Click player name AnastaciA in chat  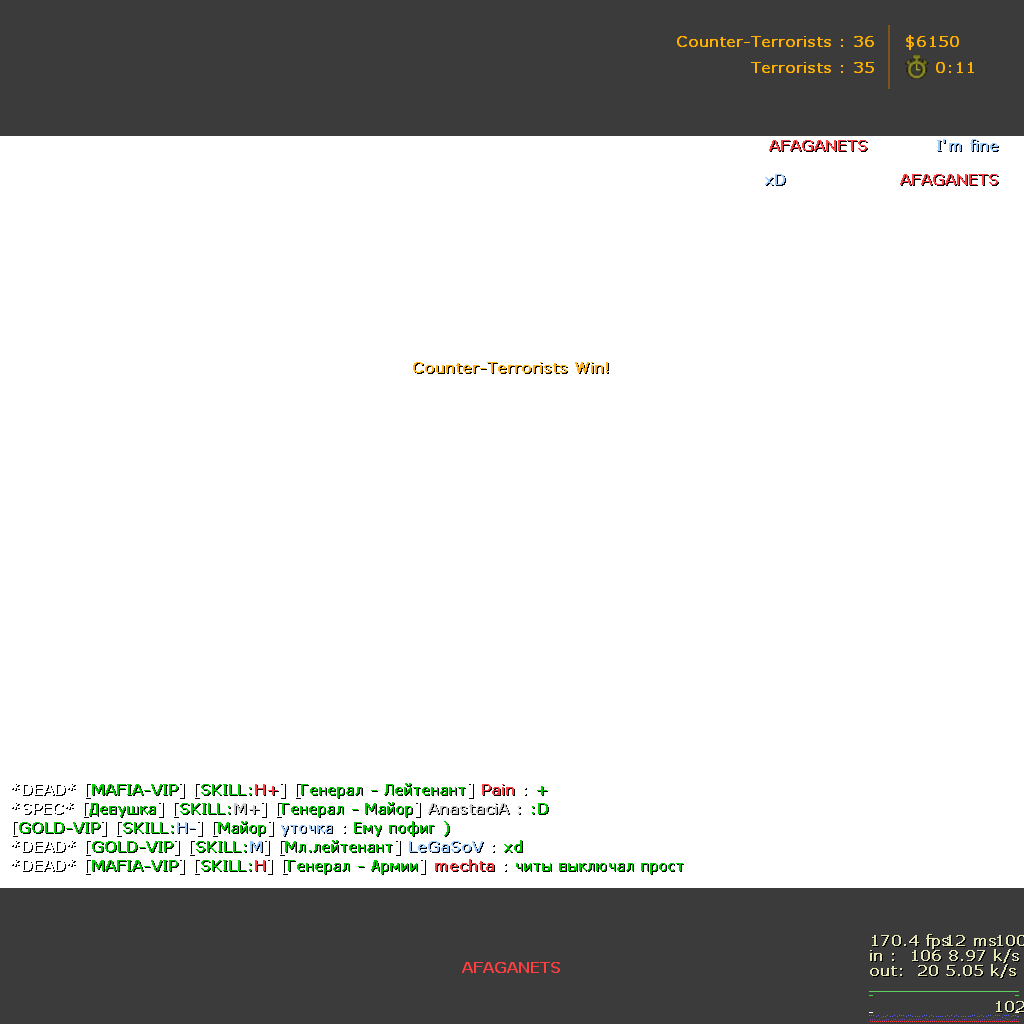(x=469, y=810)
